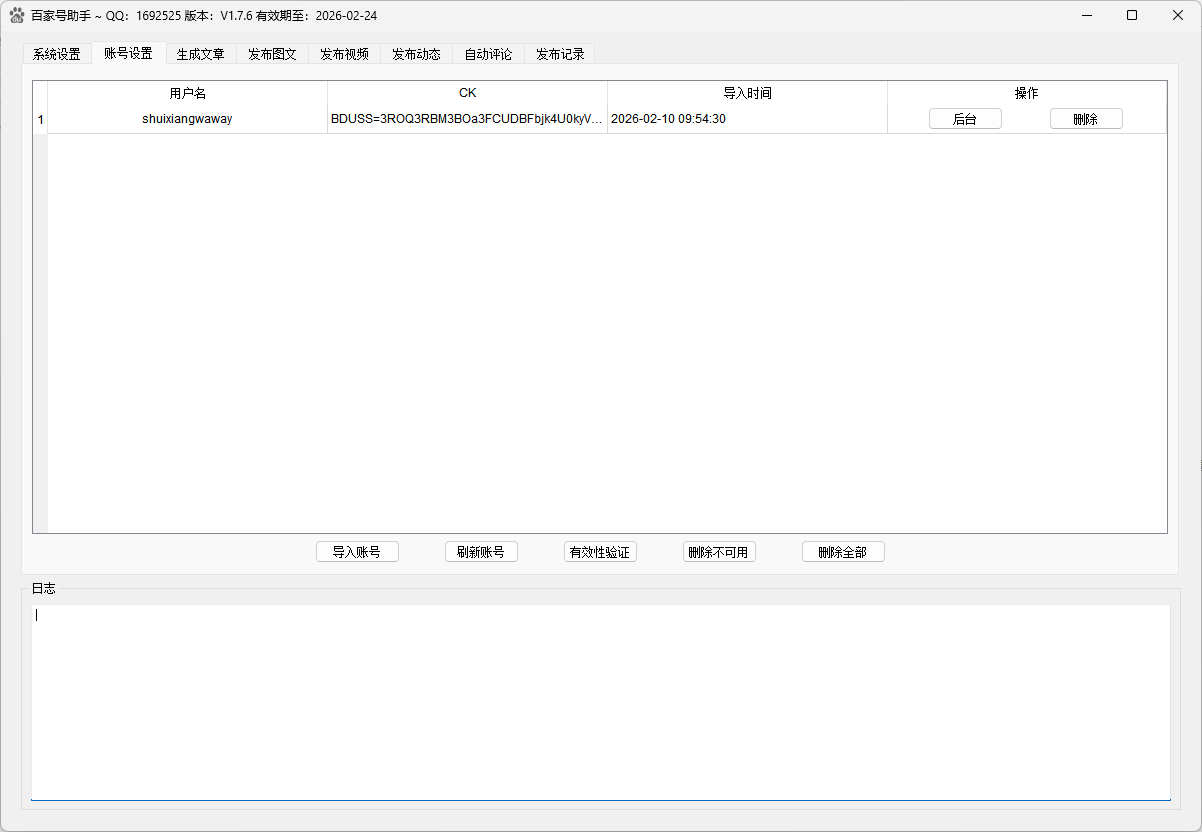Open the 后台 for shuixiangwaway

964,118
